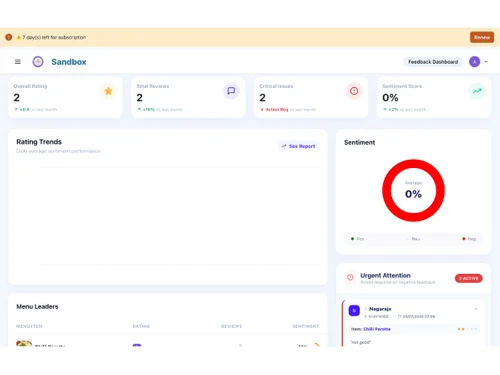500x375 pixels.
Task: Click the first menu item food thumbnail
Action: click(24, 343)
